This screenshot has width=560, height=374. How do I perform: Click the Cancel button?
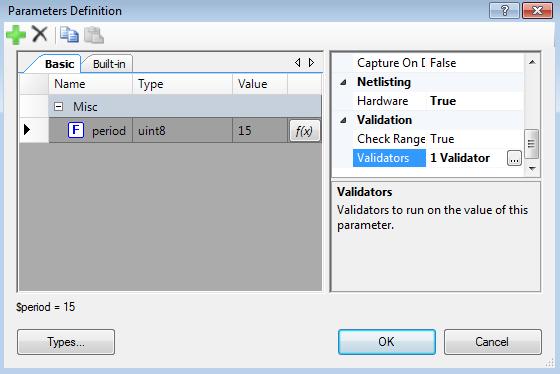click(492, 342)
